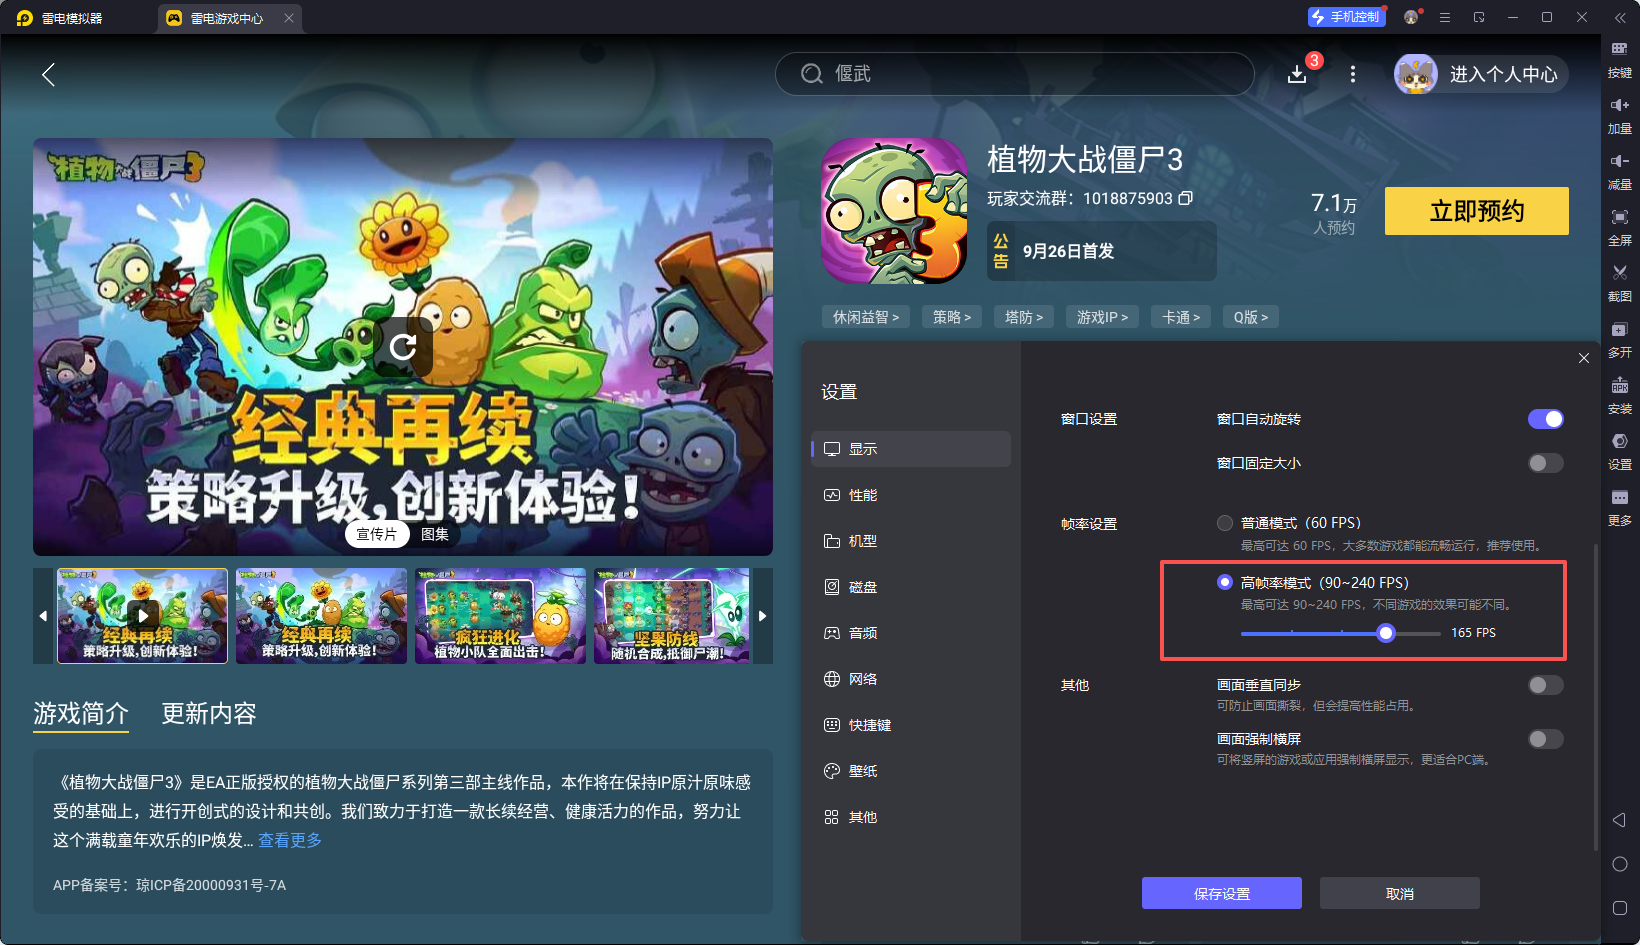Switch to 更新内容 tab
Image resolution: width=1640 pixels, height=945 pixels.
(x=209, y=713)
